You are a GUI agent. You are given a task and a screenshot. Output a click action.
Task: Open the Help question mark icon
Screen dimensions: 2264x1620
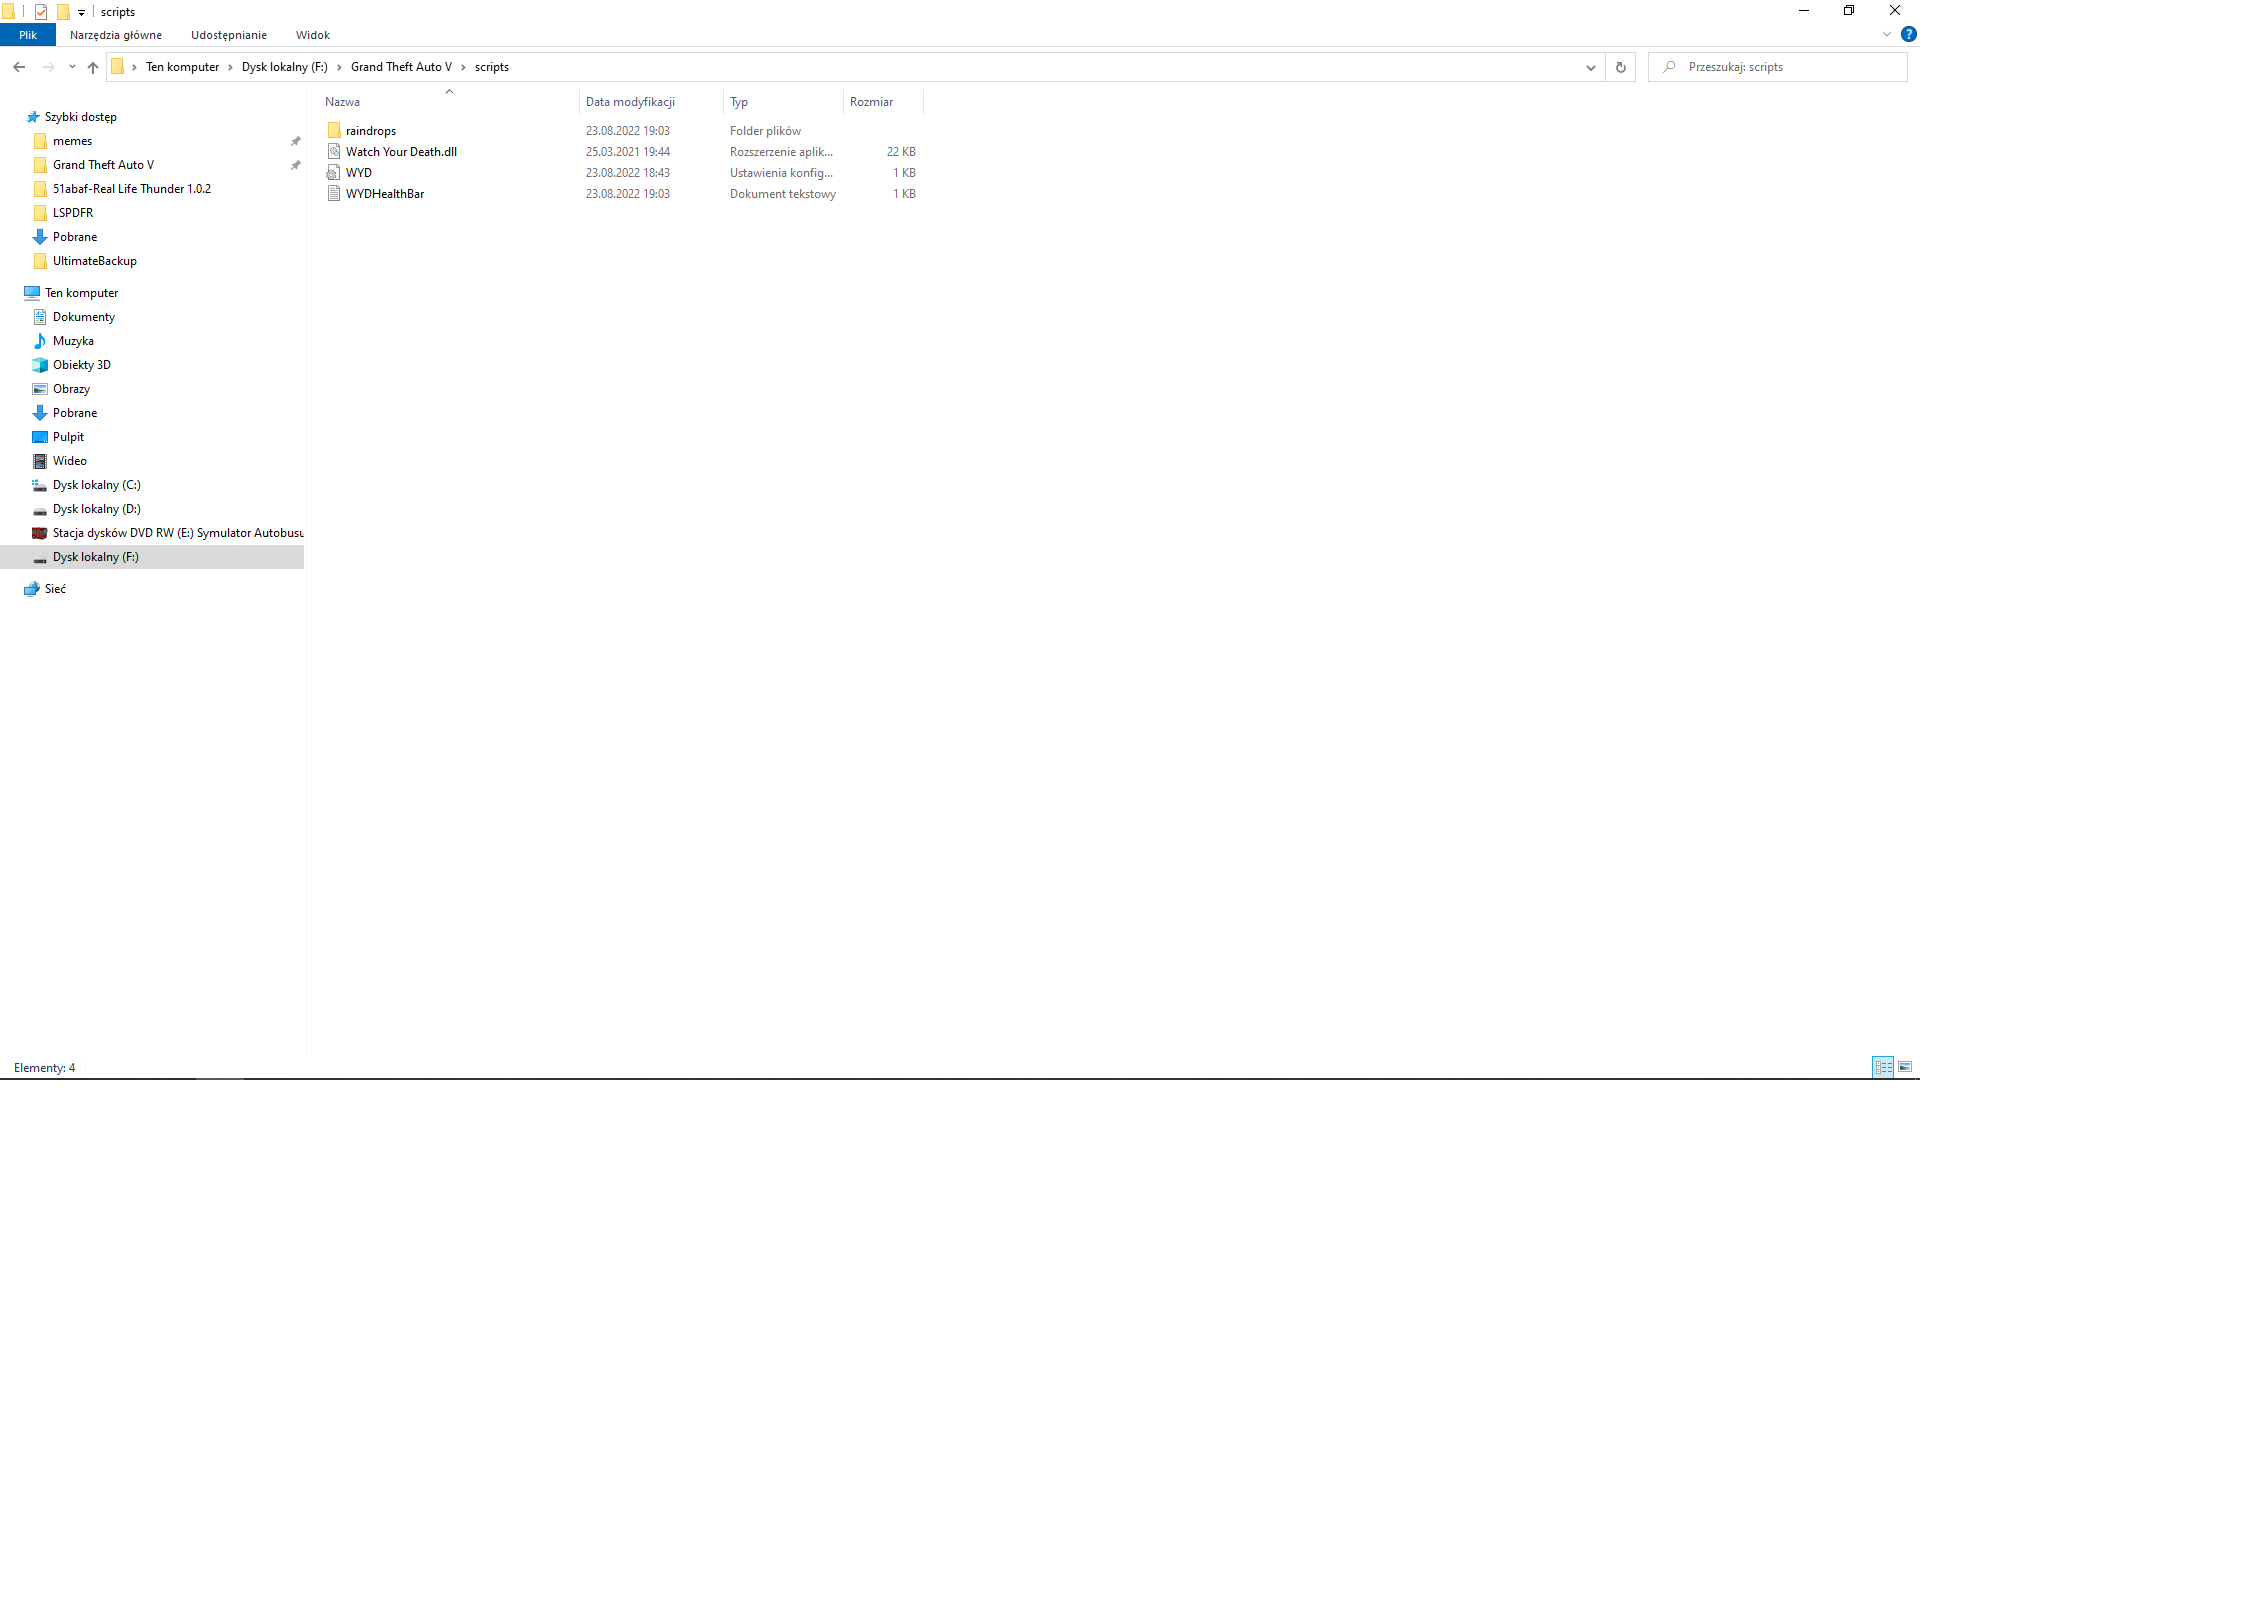coord(1908,35)
